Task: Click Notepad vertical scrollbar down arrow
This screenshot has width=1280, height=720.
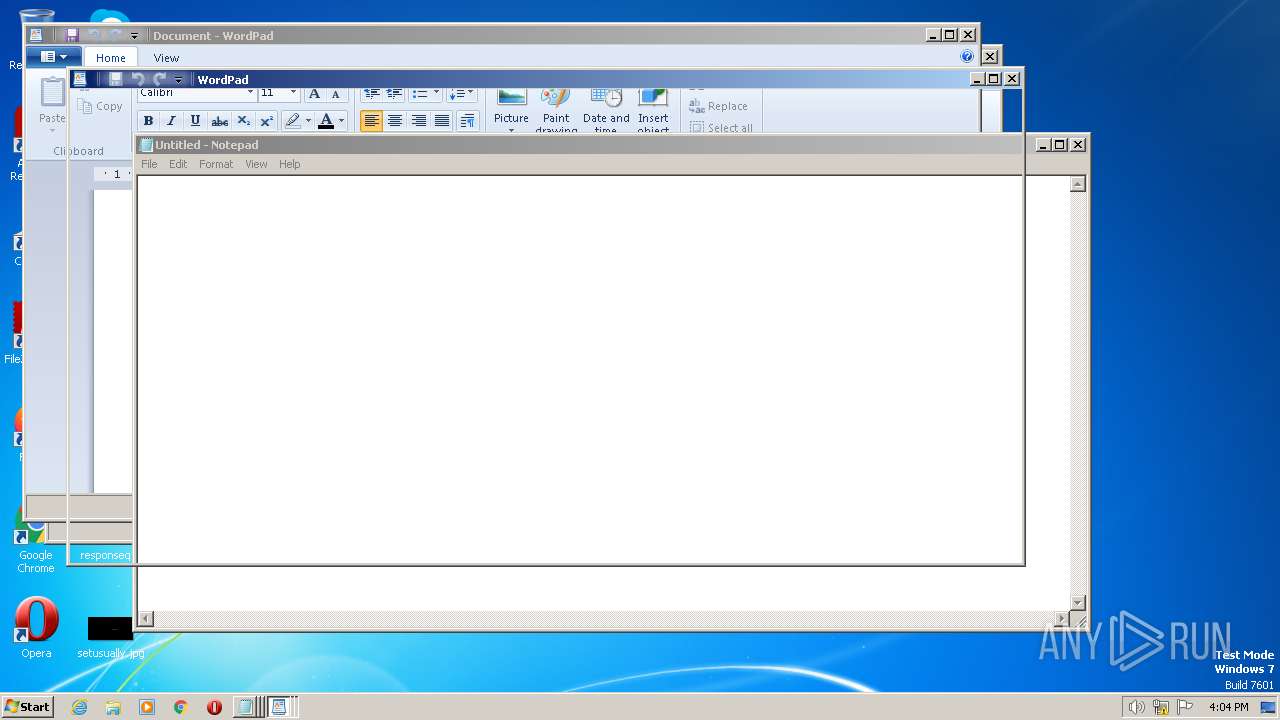Action: pyautogui.click(x=1078, y=603)
